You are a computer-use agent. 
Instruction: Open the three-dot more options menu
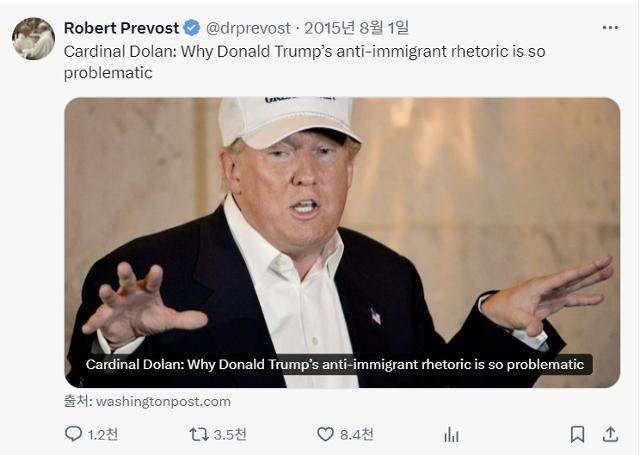pyautogui.click(x=610, y=28)
